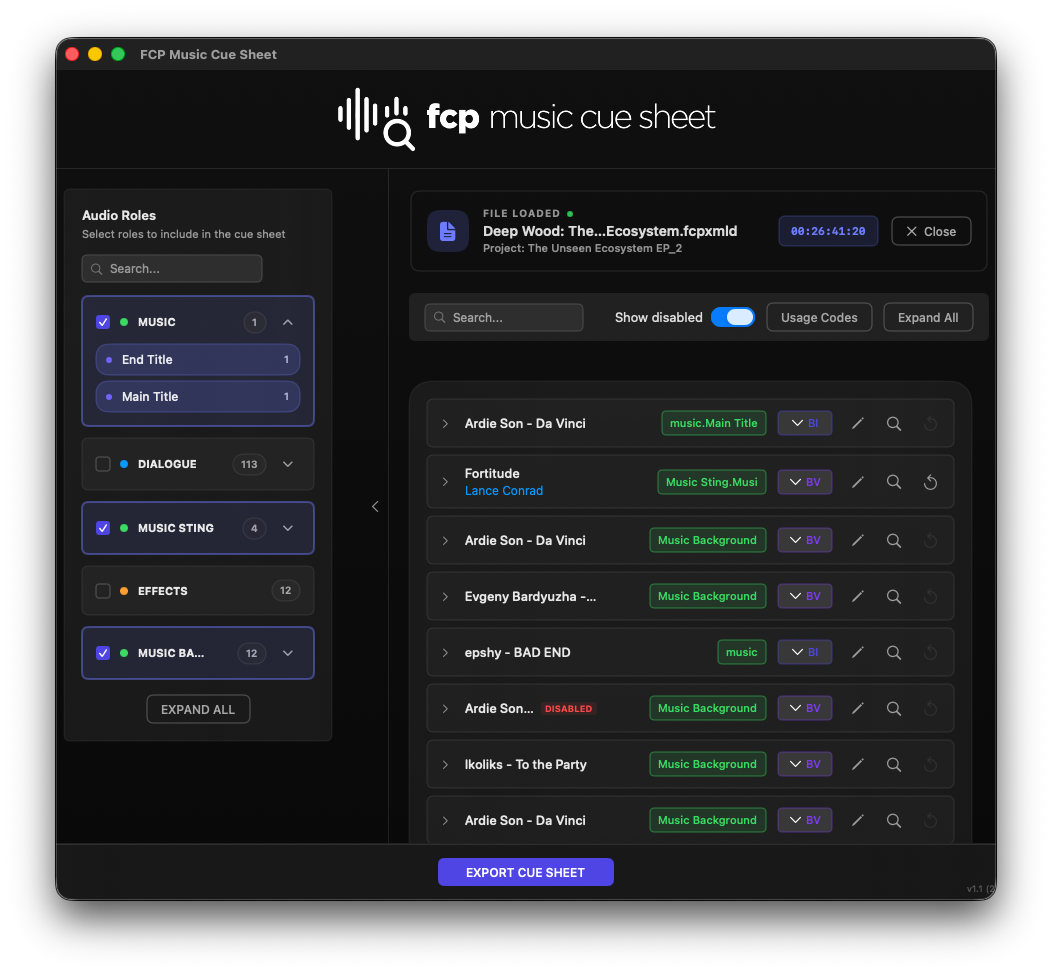Click the 1 count on End Title
Viewport: 1052px width, 974px height.
pyautogui.click(x=286, y=360)
